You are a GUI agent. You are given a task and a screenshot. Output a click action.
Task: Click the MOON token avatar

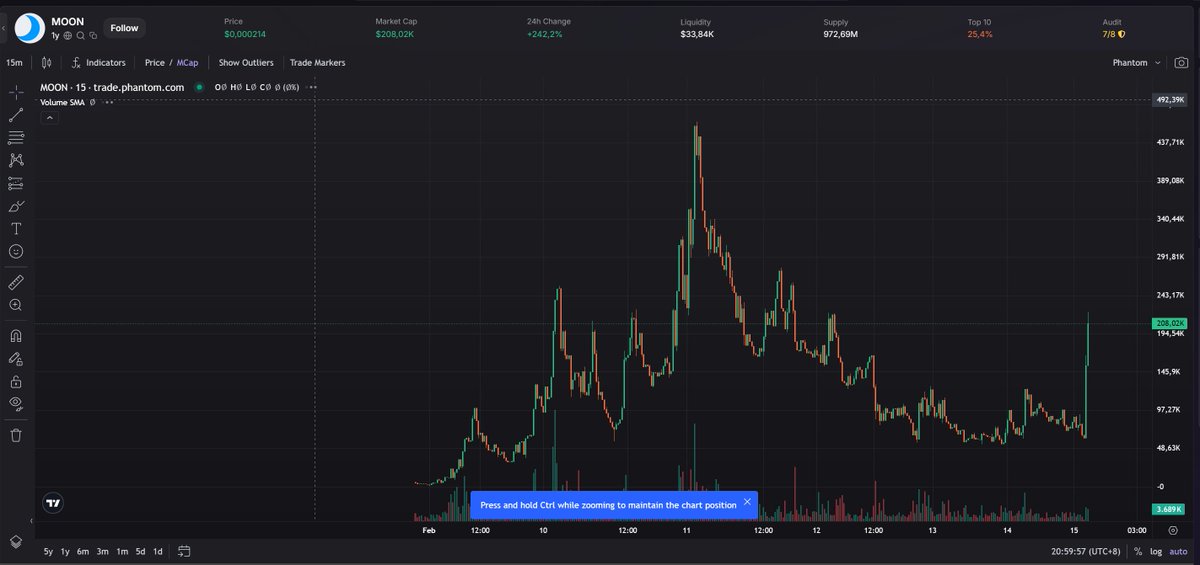click(x=31, y=28)
